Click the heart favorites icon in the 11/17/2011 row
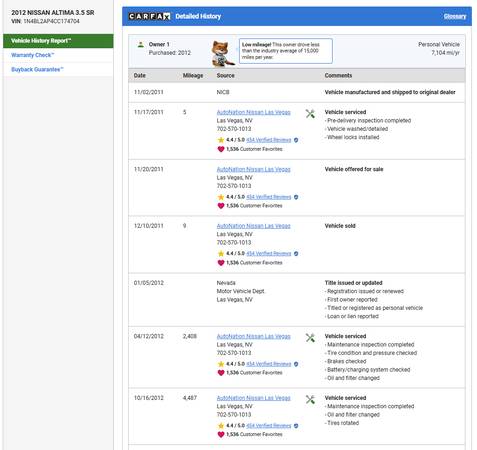477x450 pixels. (x=221, y=149)
